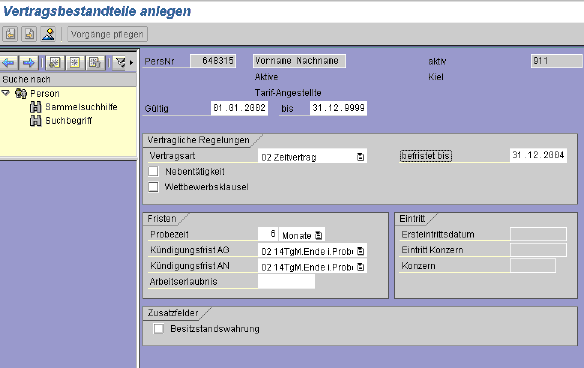Select Suchbegriff in the search tree
Screen dimensions: 584x368
[69, 121]
